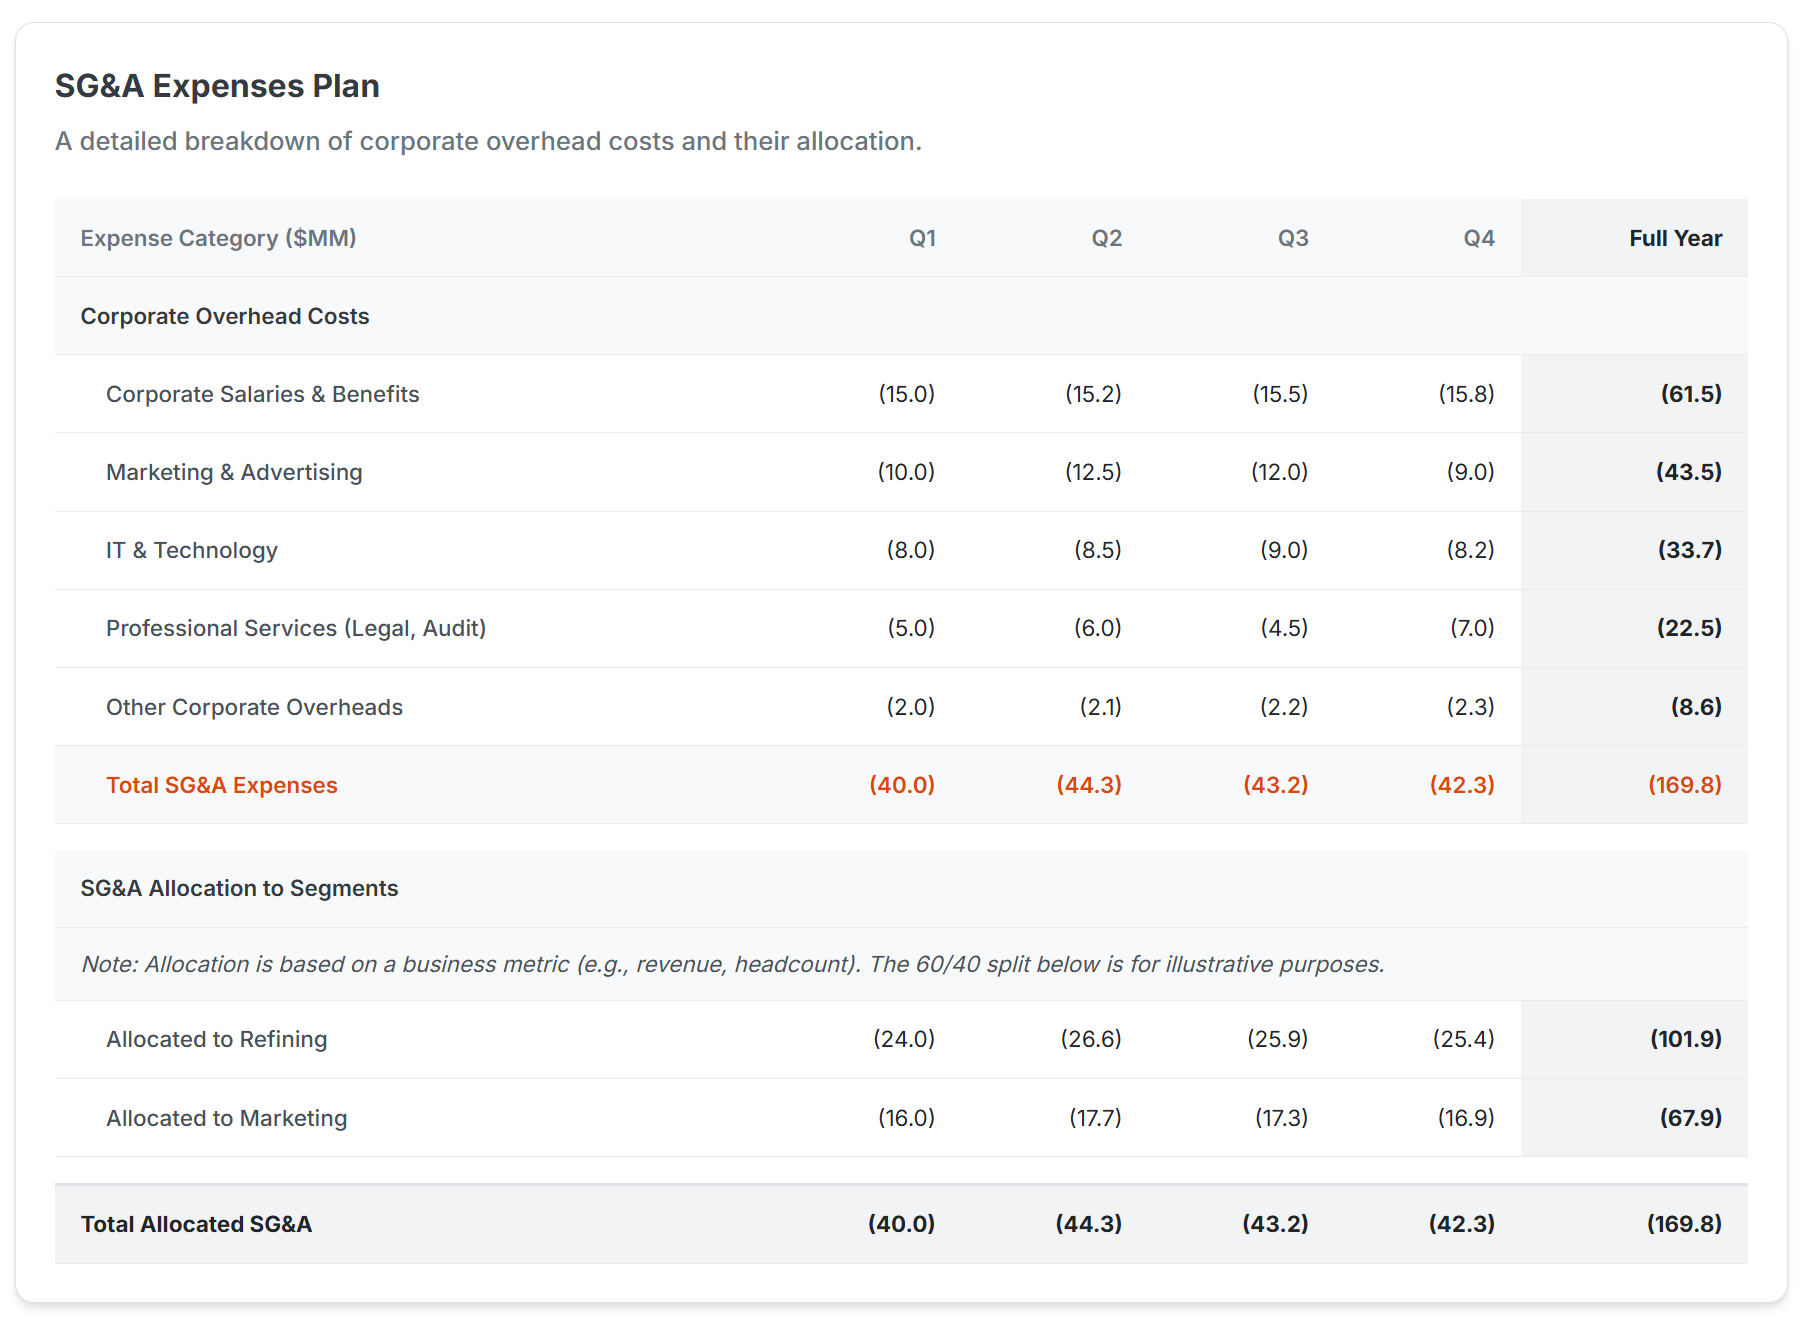Click Professional Services Q2 value (6.0)
Image resolution: width=1812 pixels, height=1337 pixels.
click(1098, 628)
